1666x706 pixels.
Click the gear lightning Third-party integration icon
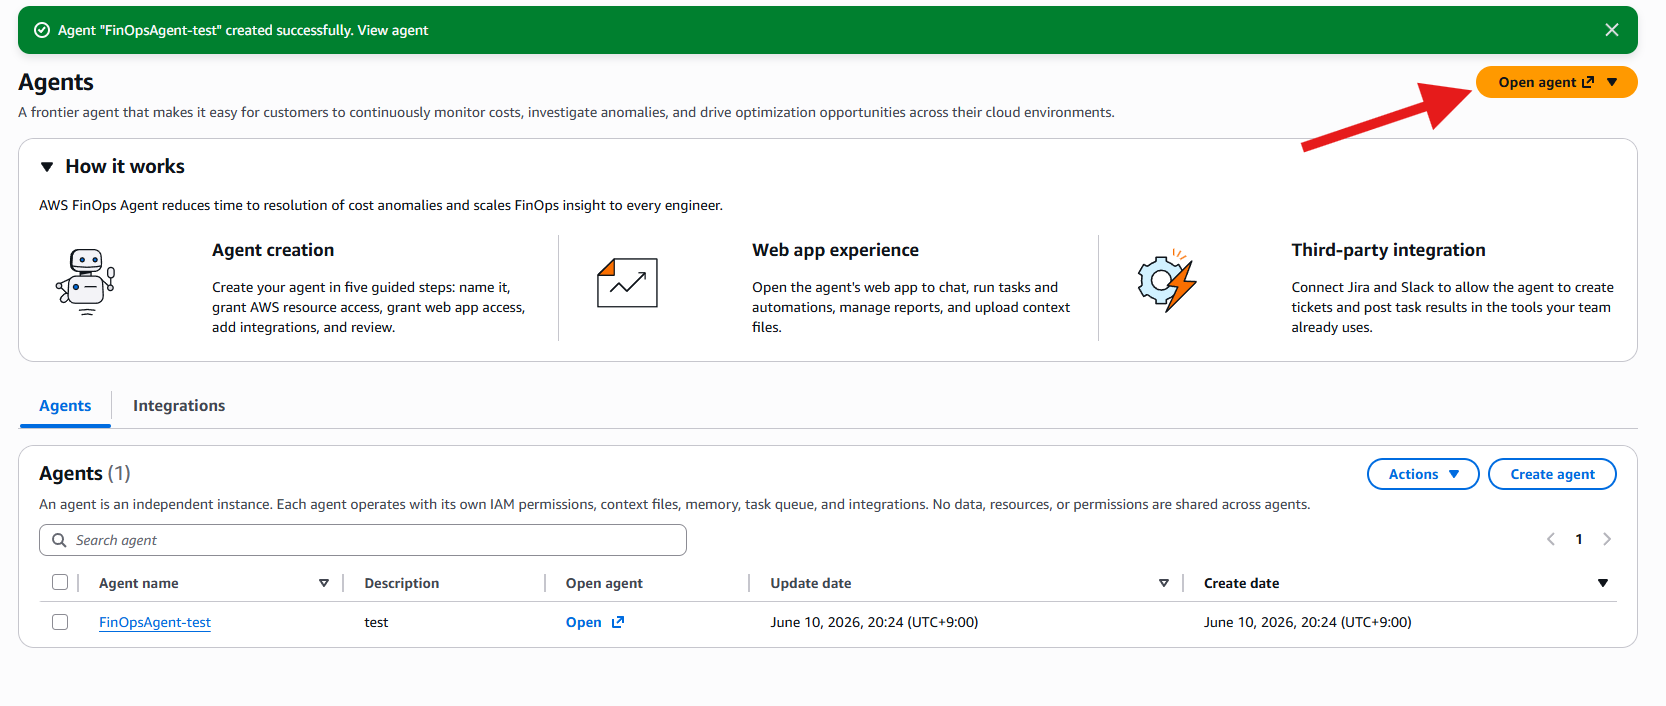point(1167,282)
